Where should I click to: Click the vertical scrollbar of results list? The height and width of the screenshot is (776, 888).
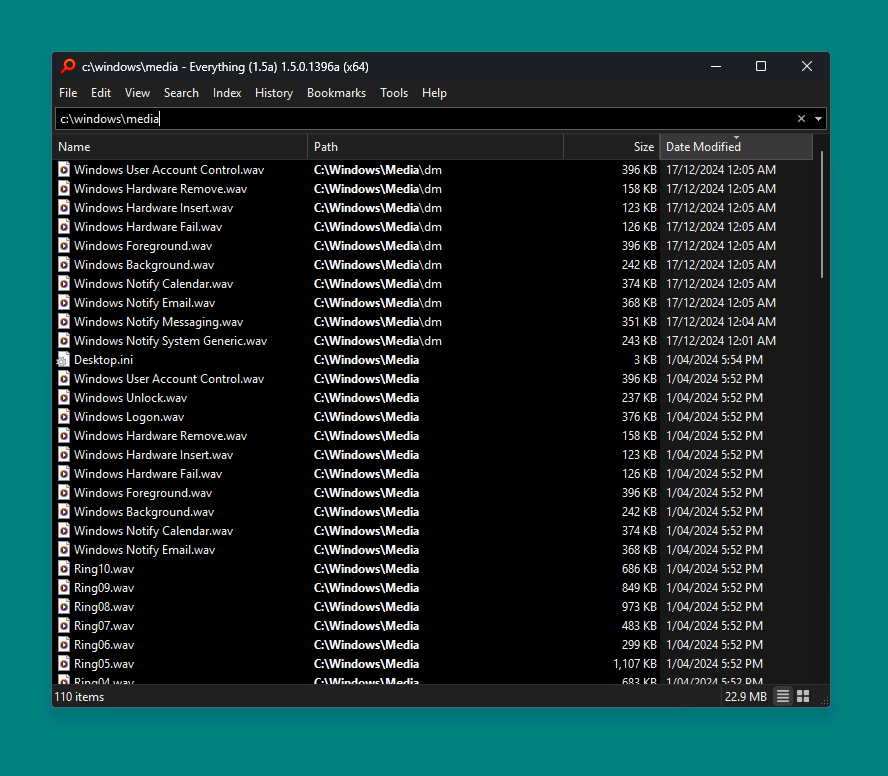(x=822, y=215)
